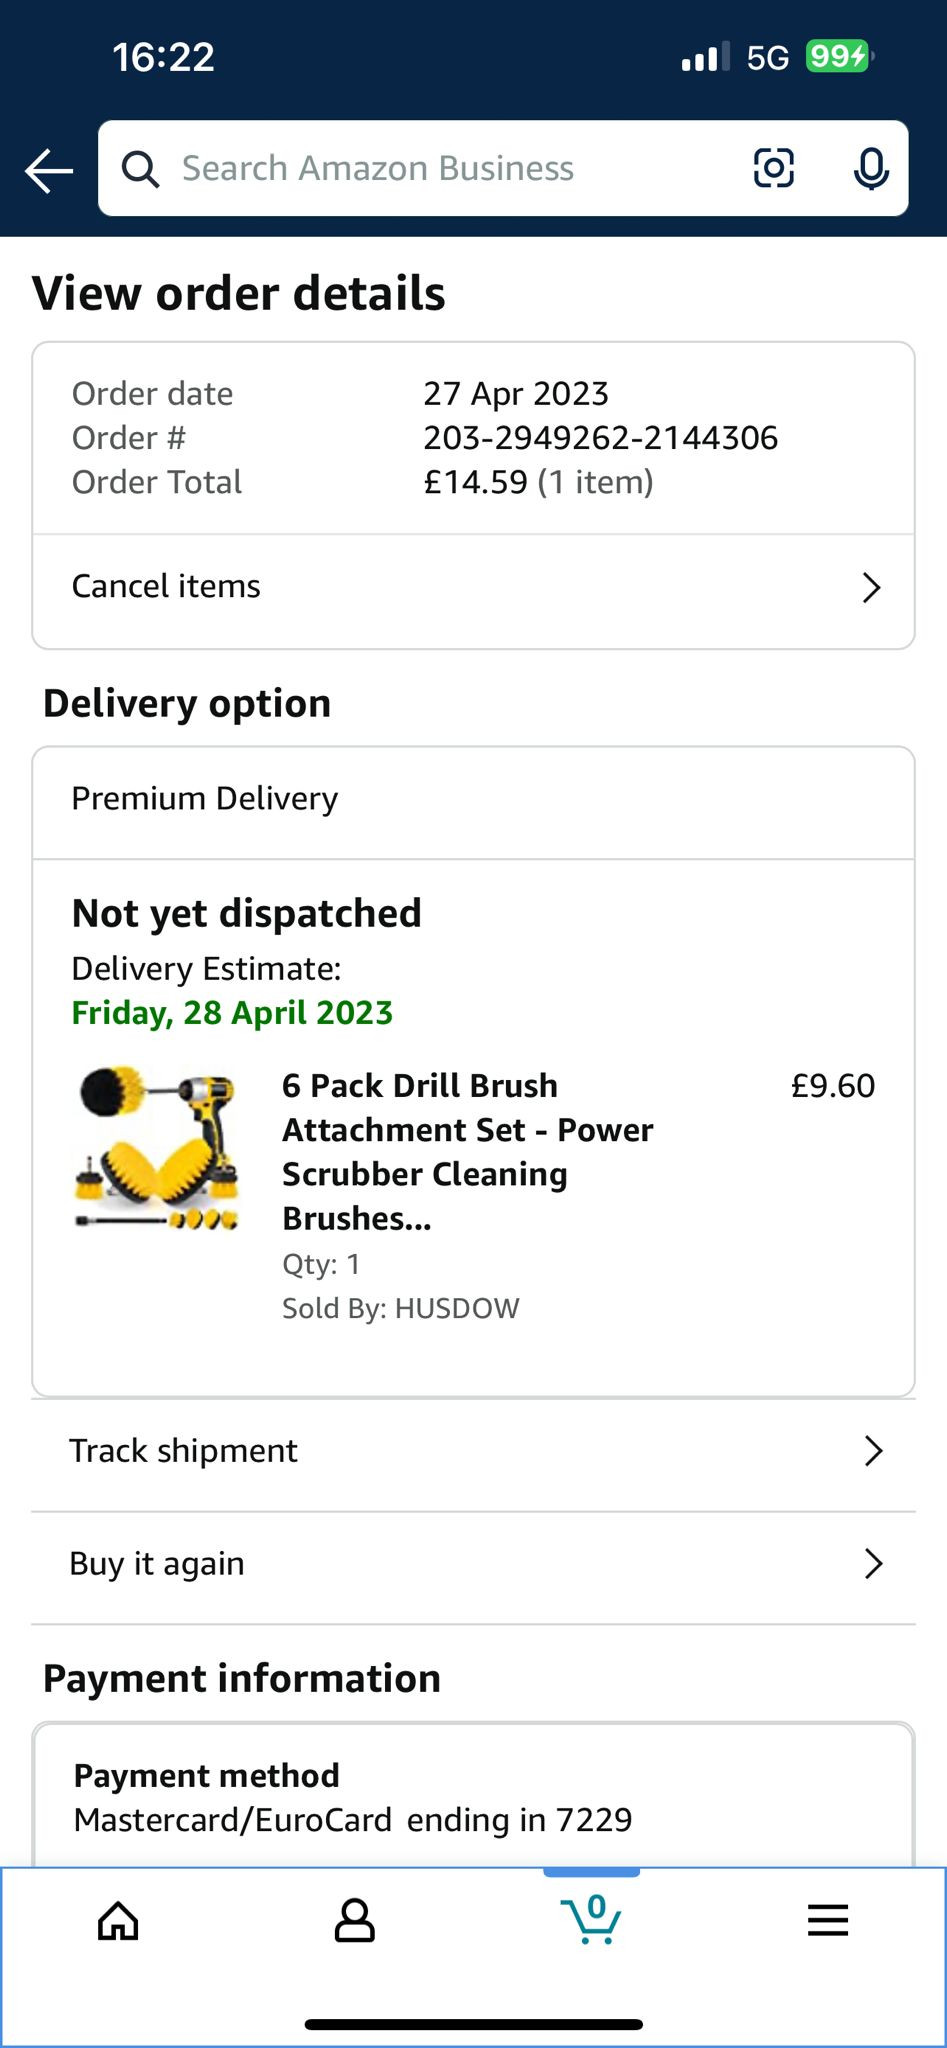Viewport: 947px width, 2048px height.
Task: Expand Track shipment chevron
Action: 873,1451
